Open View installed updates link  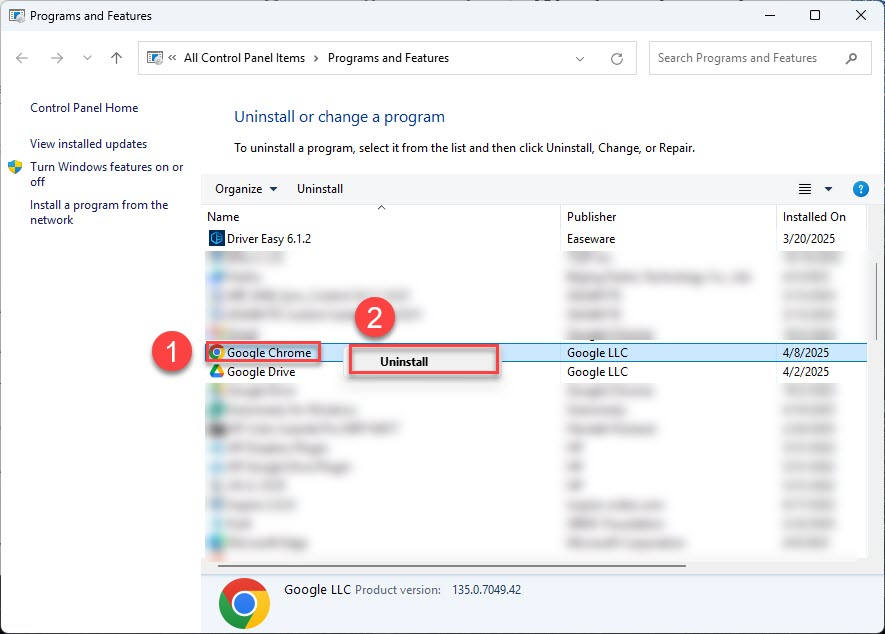tap(88, 144)
